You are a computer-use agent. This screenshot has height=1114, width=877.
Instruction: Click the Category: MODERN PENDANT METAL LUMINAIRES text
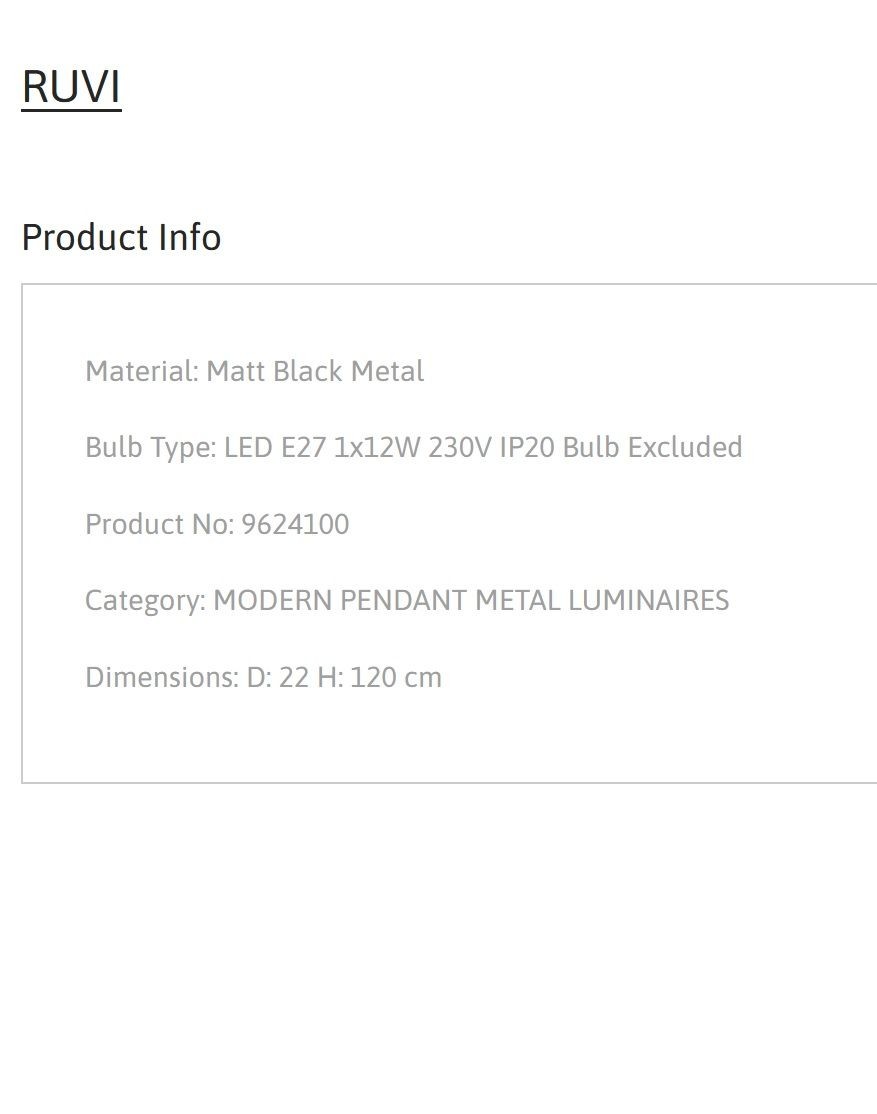407,601
